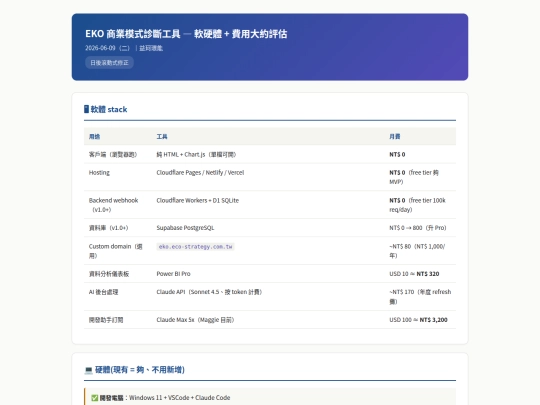This screenshot has height=405, width=540.
Task: Click the 日後滾動式修正 pill badge
Action: pos(109,63)
